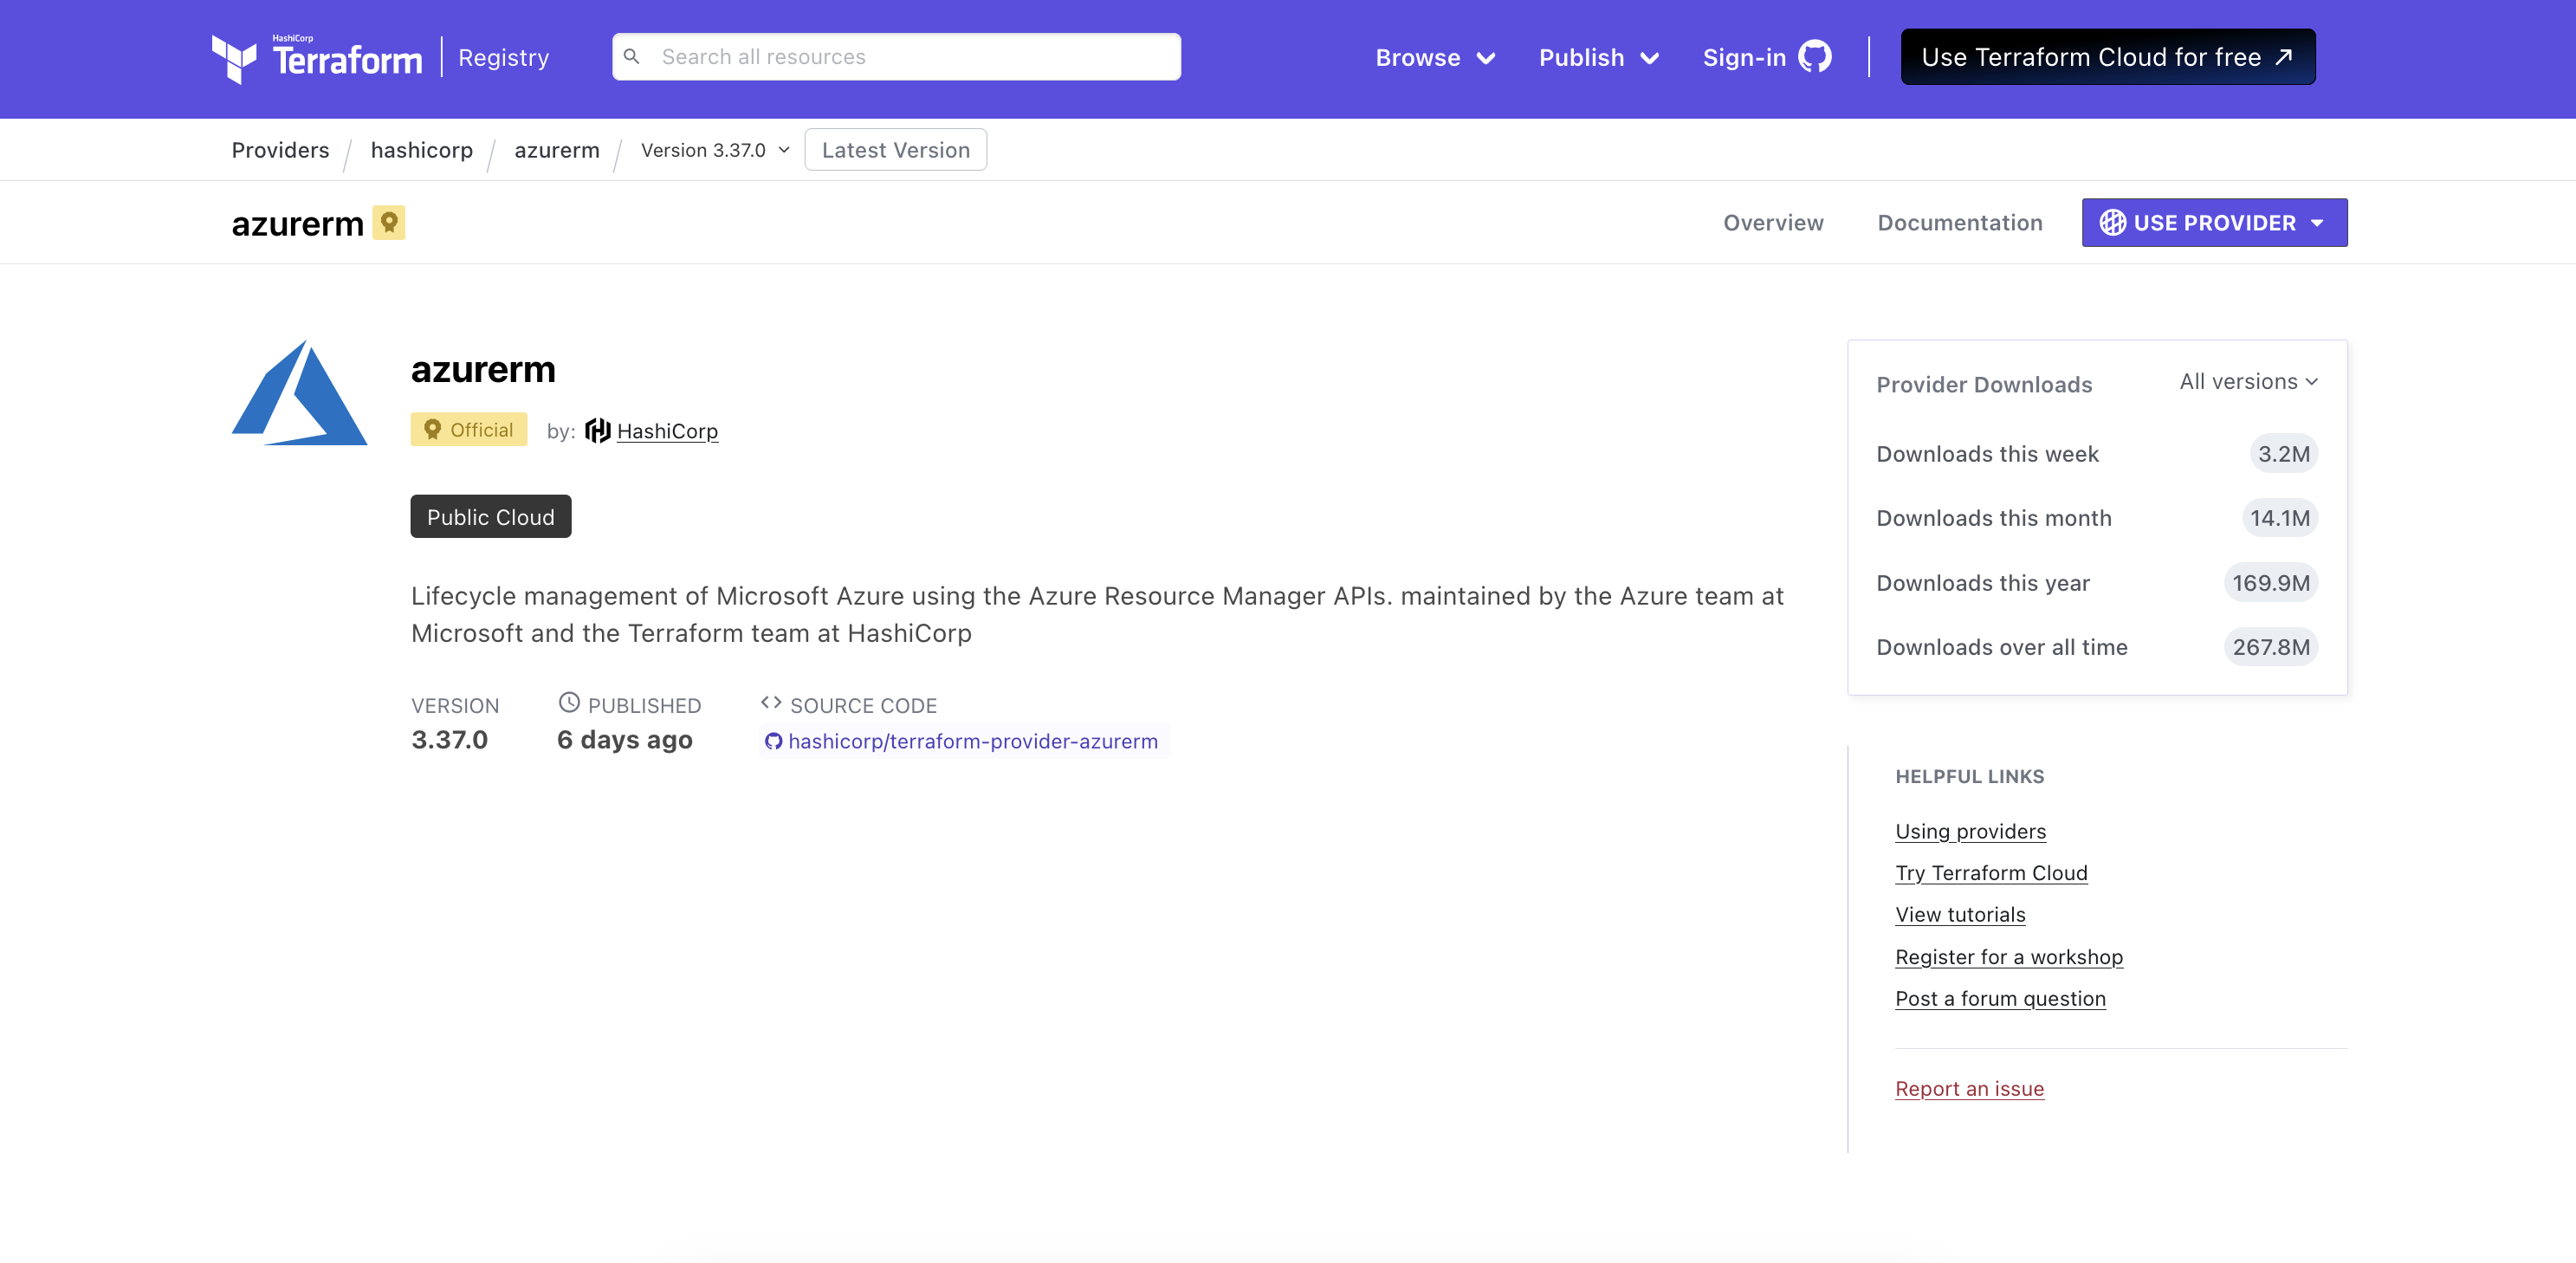
Task: Click the arrow icon on Terraform Cloud button
Action: pos(2284,57)
